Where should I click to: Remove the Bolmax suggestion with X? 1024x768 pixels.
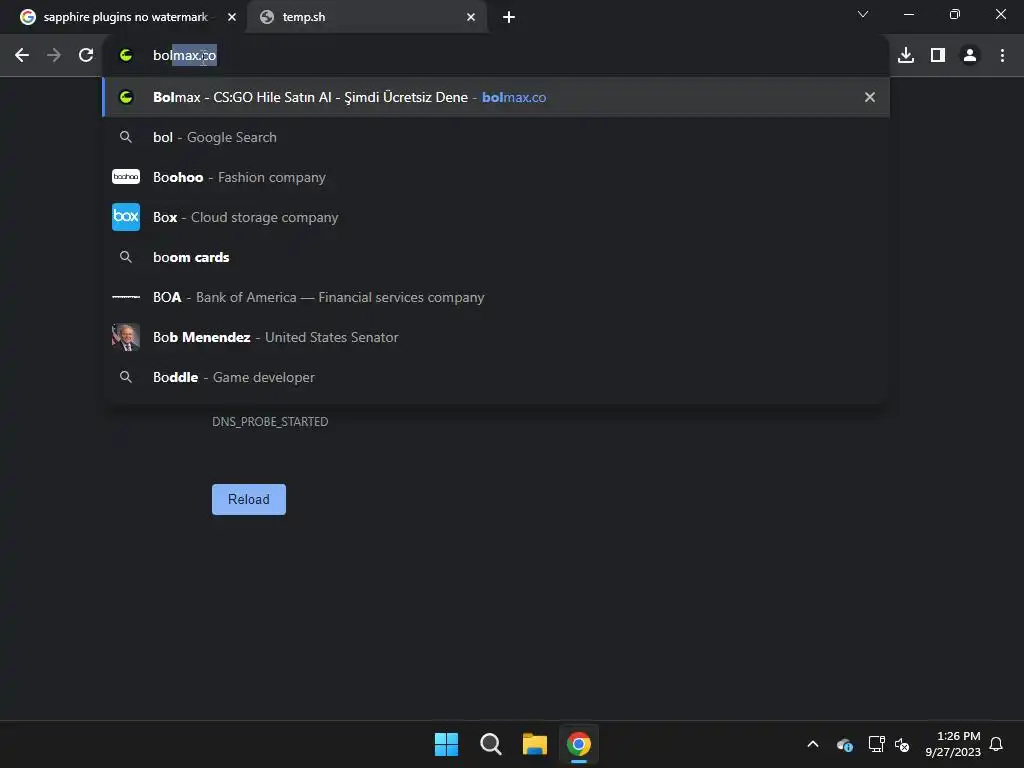869,97
